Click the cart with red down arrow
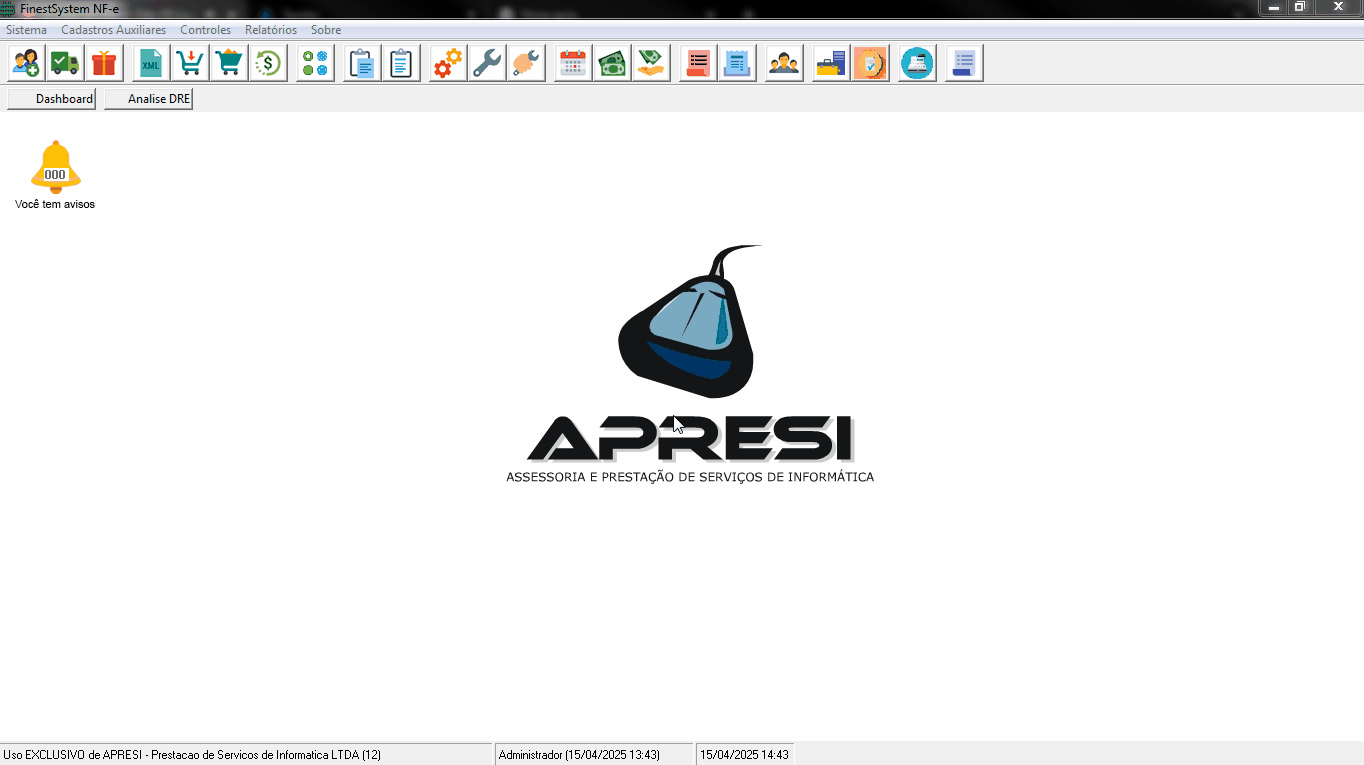 190,64
